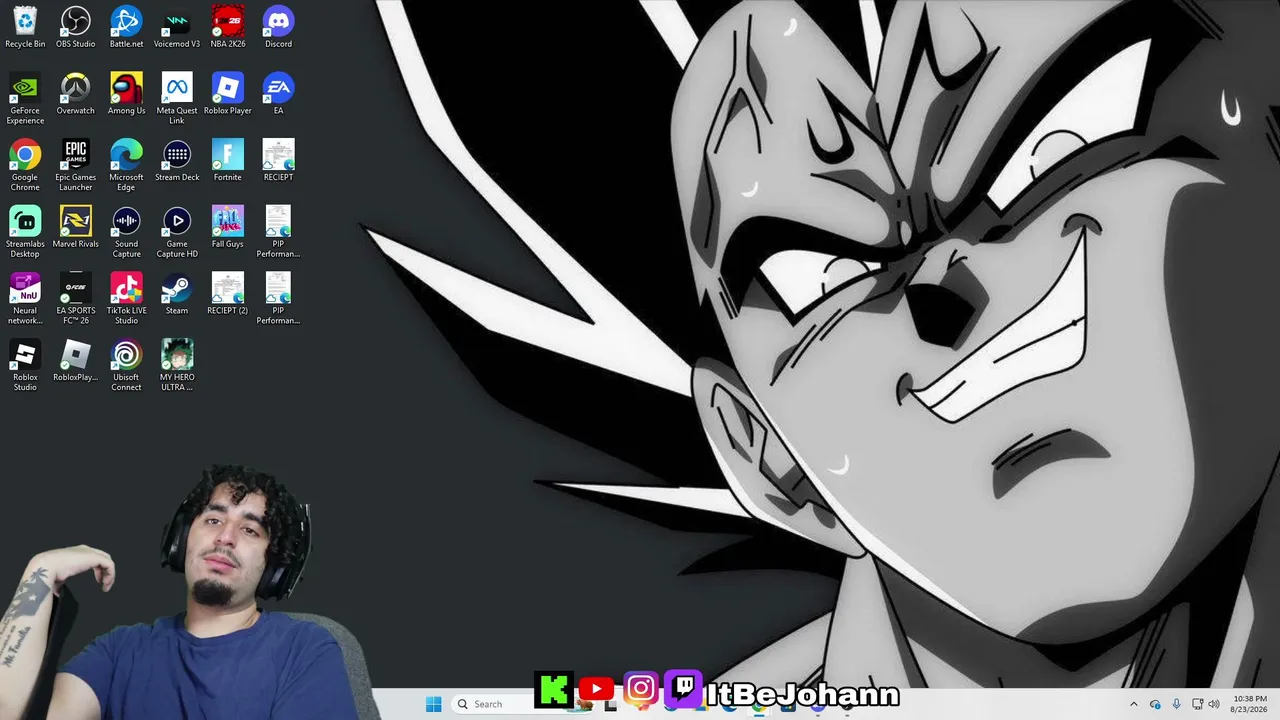Launch Ubisoft Connect from the desktop
The height and width of the screenshot is (720, 1280).
click(x=126, y=365)
